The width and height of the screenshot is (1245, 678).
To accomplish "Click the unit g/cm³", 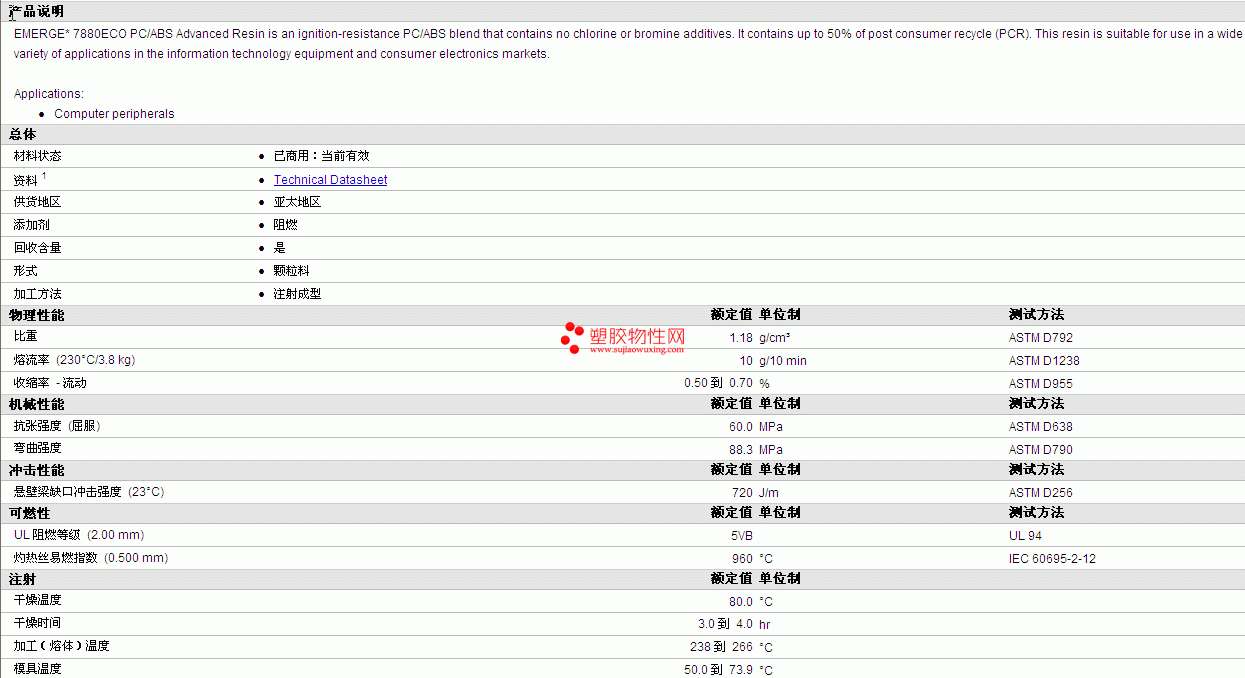I will click(x=775, y=338).
